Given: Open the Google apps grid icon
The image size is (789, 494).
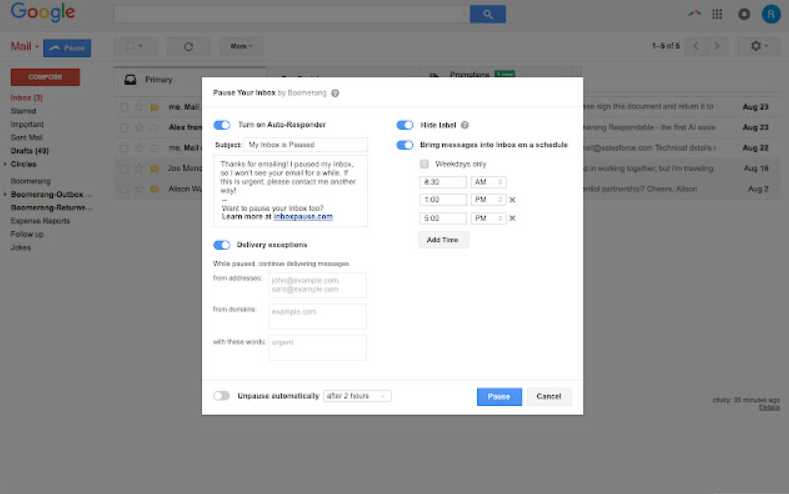Looking at the screenshot, I should point(717,14).
